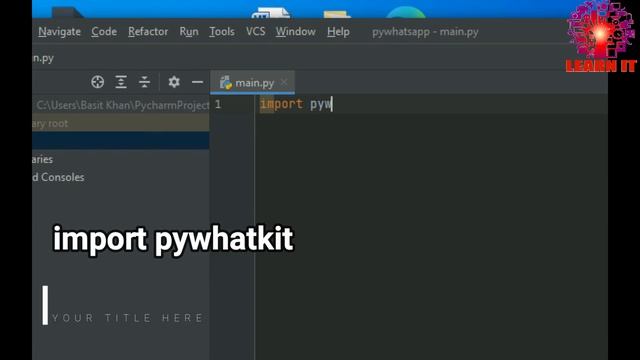Select the project path row C:\Users\Basit Khan
The height and width of the screenshot is (360, 640).
coord(121,105)
